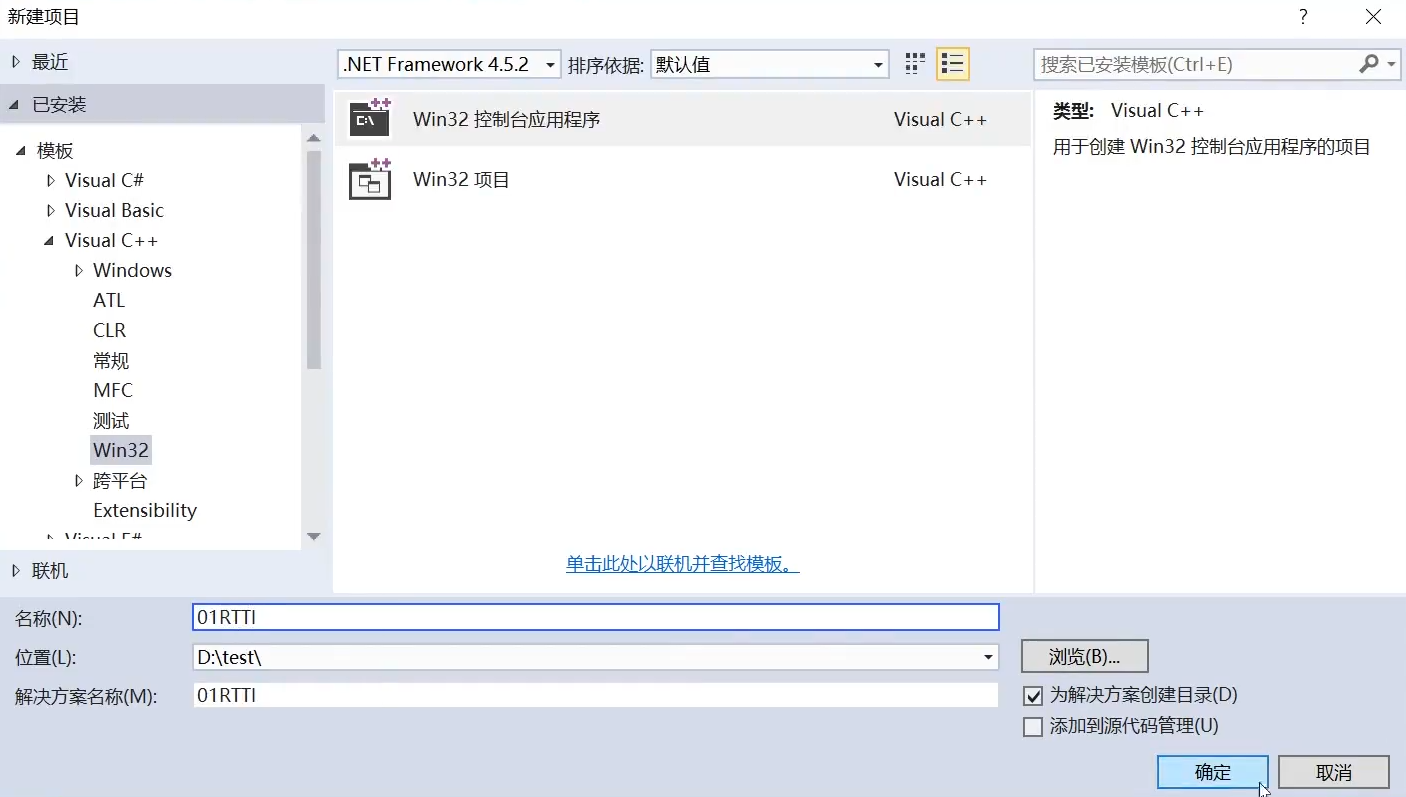Select the Win32 项目 template icon
Screen dimensions: 1406x797
point(370,179)
